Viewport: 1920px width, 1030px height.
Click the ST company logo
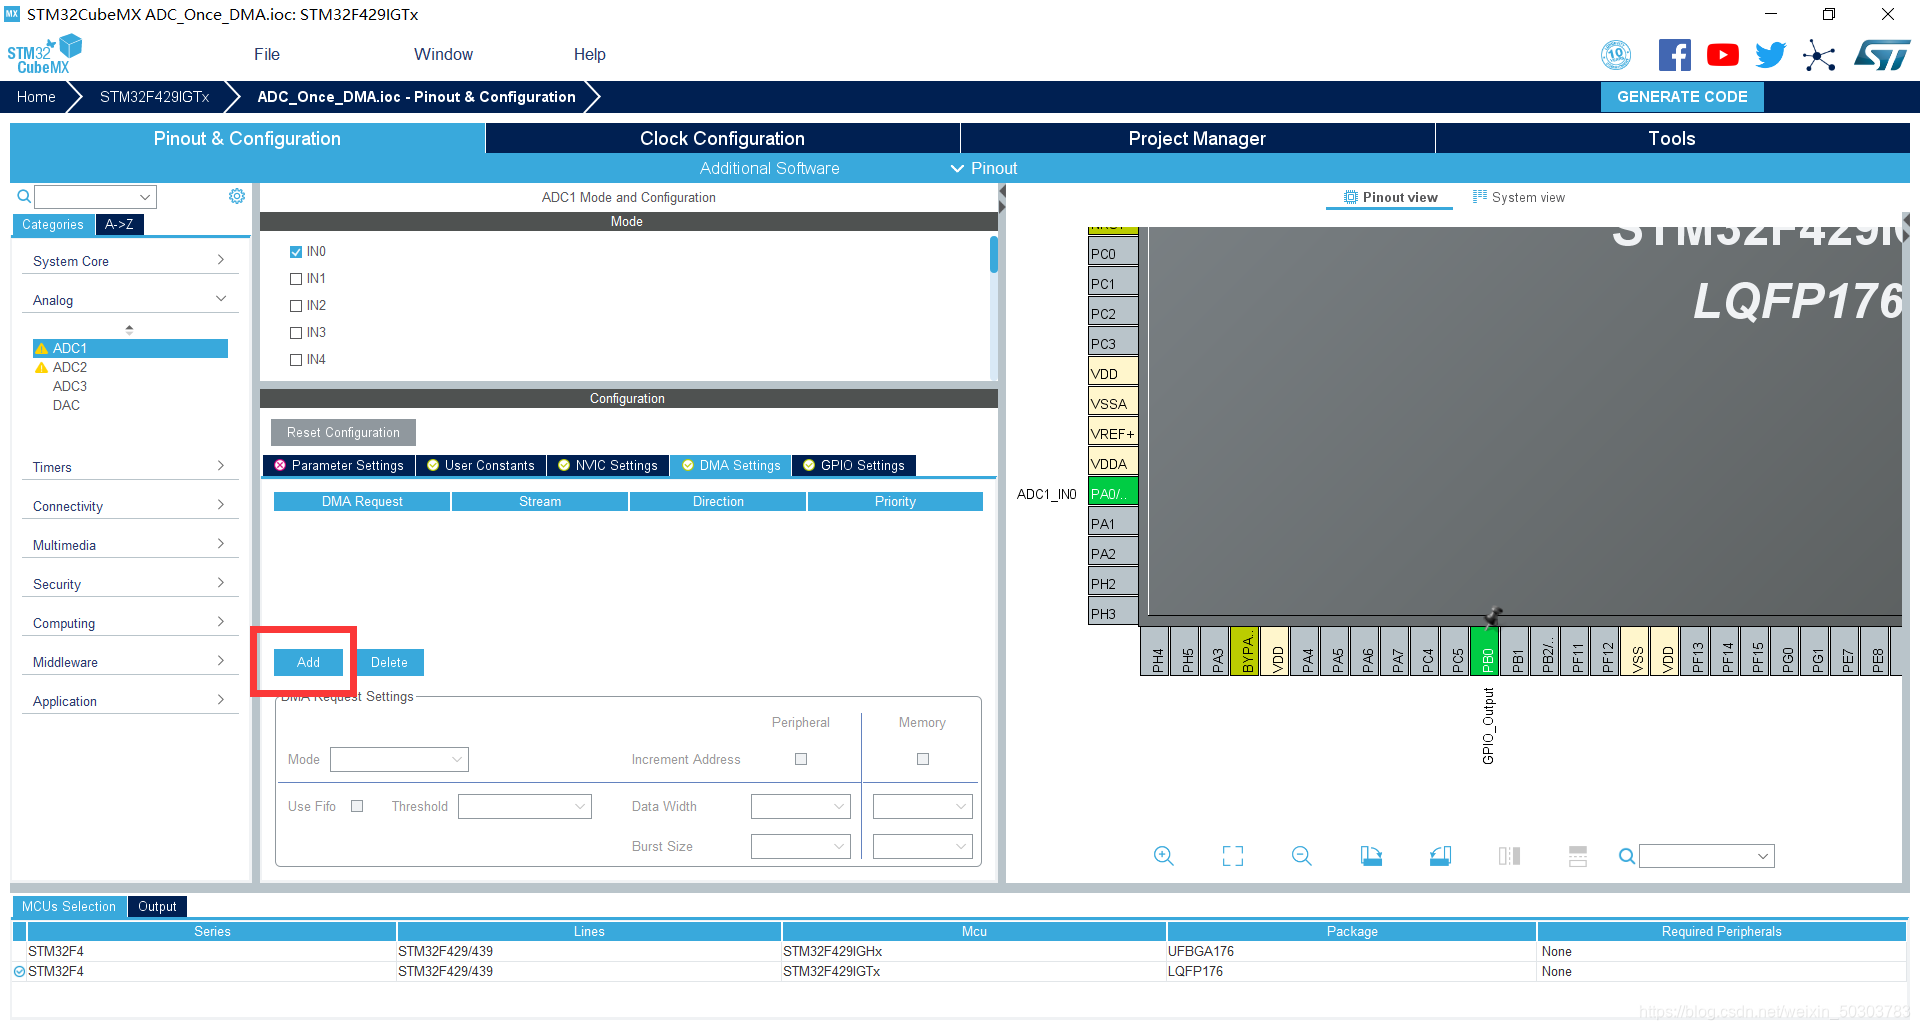point(1882,55)
